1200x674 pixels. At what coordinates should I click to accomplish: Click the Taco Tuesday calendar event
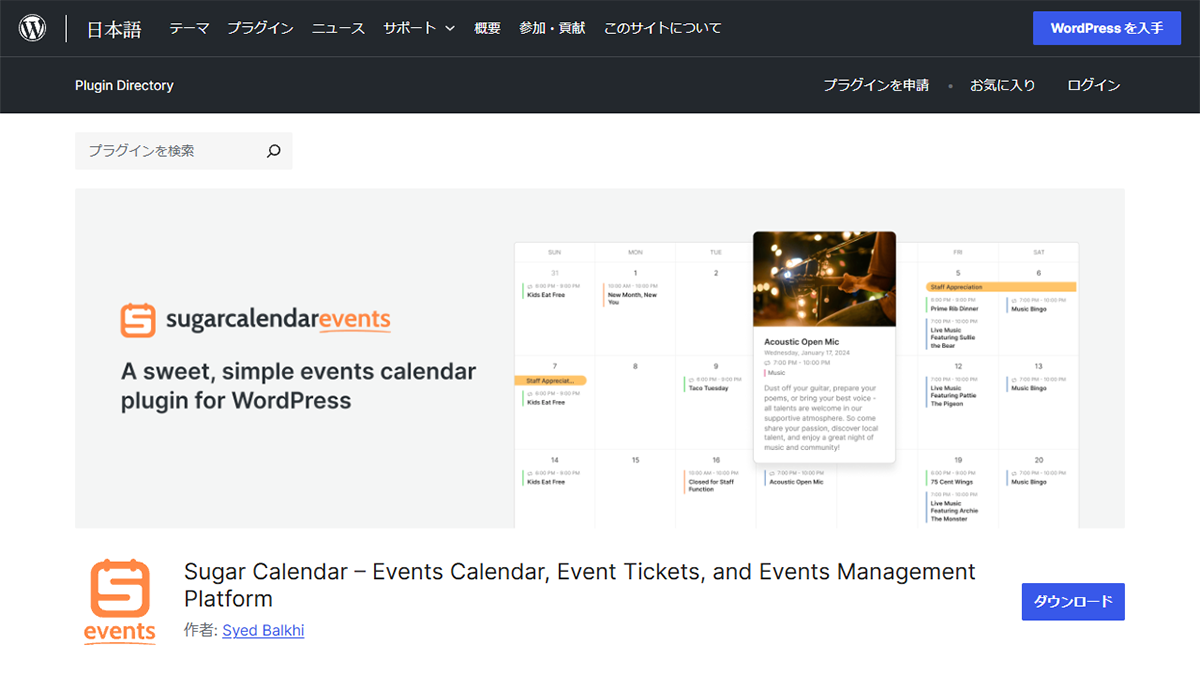point(713,384)
